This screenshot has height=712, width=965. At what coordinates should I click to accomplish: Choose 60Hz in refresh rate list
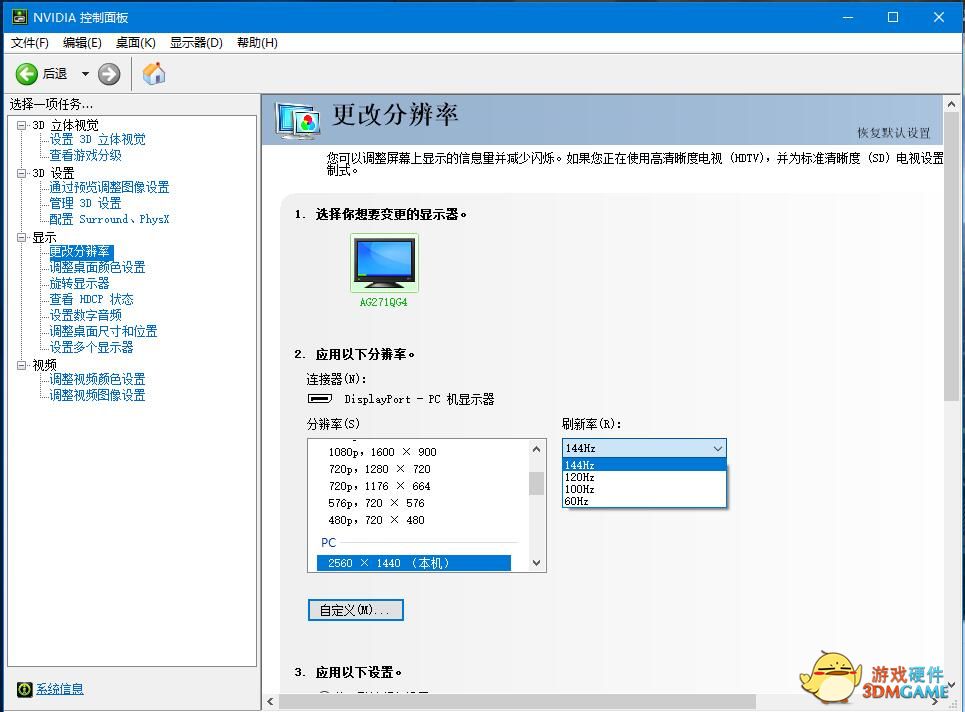pyautogui.click(x=644, y=501)
